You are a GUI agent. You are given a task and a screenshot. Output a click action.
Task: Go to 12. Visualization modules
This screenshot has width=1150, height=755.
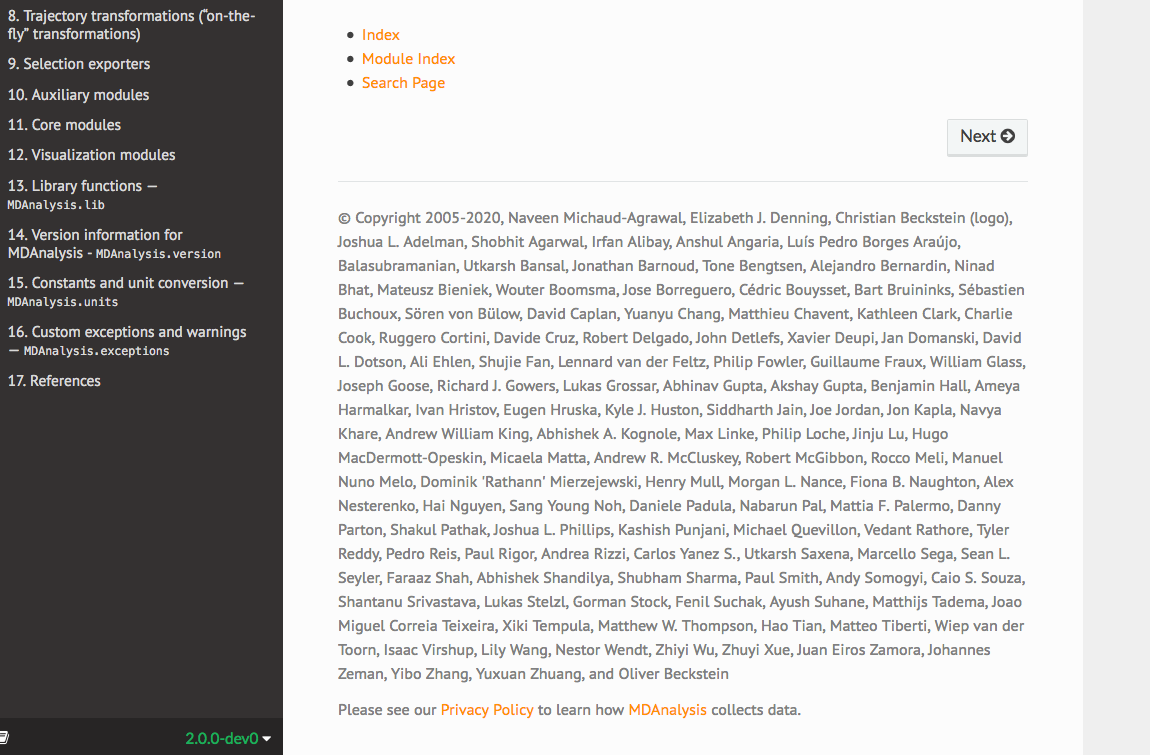pyautogui.click(x=92, y=155)
